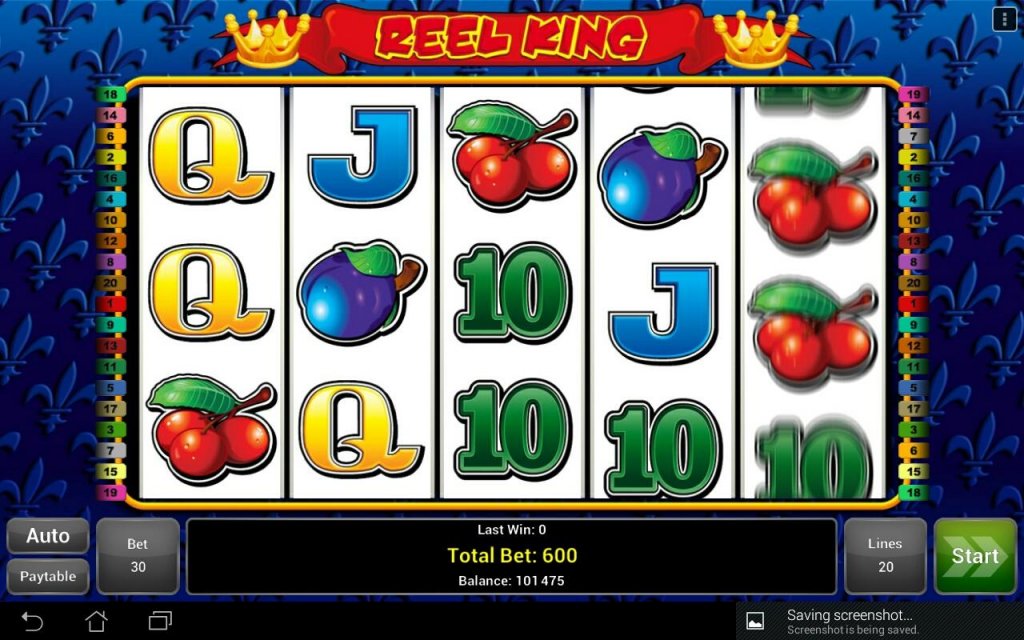Viewport: 1024px width, 640px height.
Task: Select payline marker 18 on left side
Action: 110,95
